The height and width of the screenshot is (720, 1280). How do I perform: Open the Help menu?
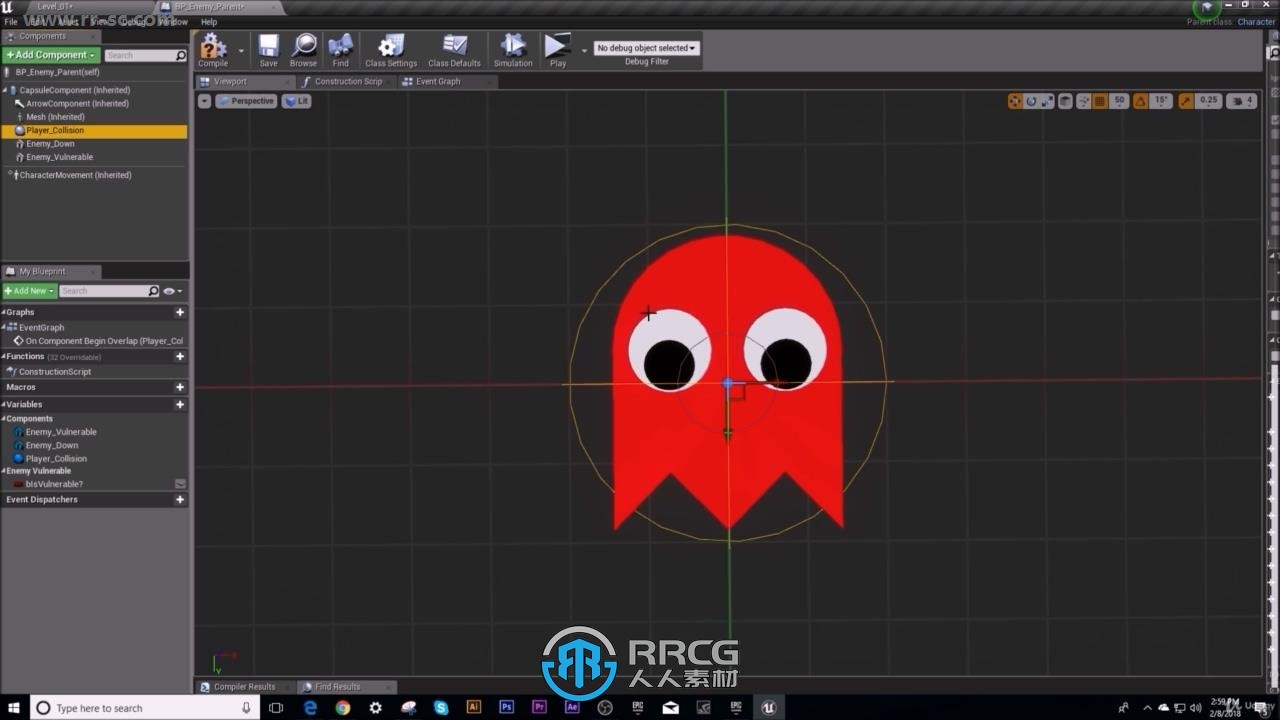click(209, 22)
